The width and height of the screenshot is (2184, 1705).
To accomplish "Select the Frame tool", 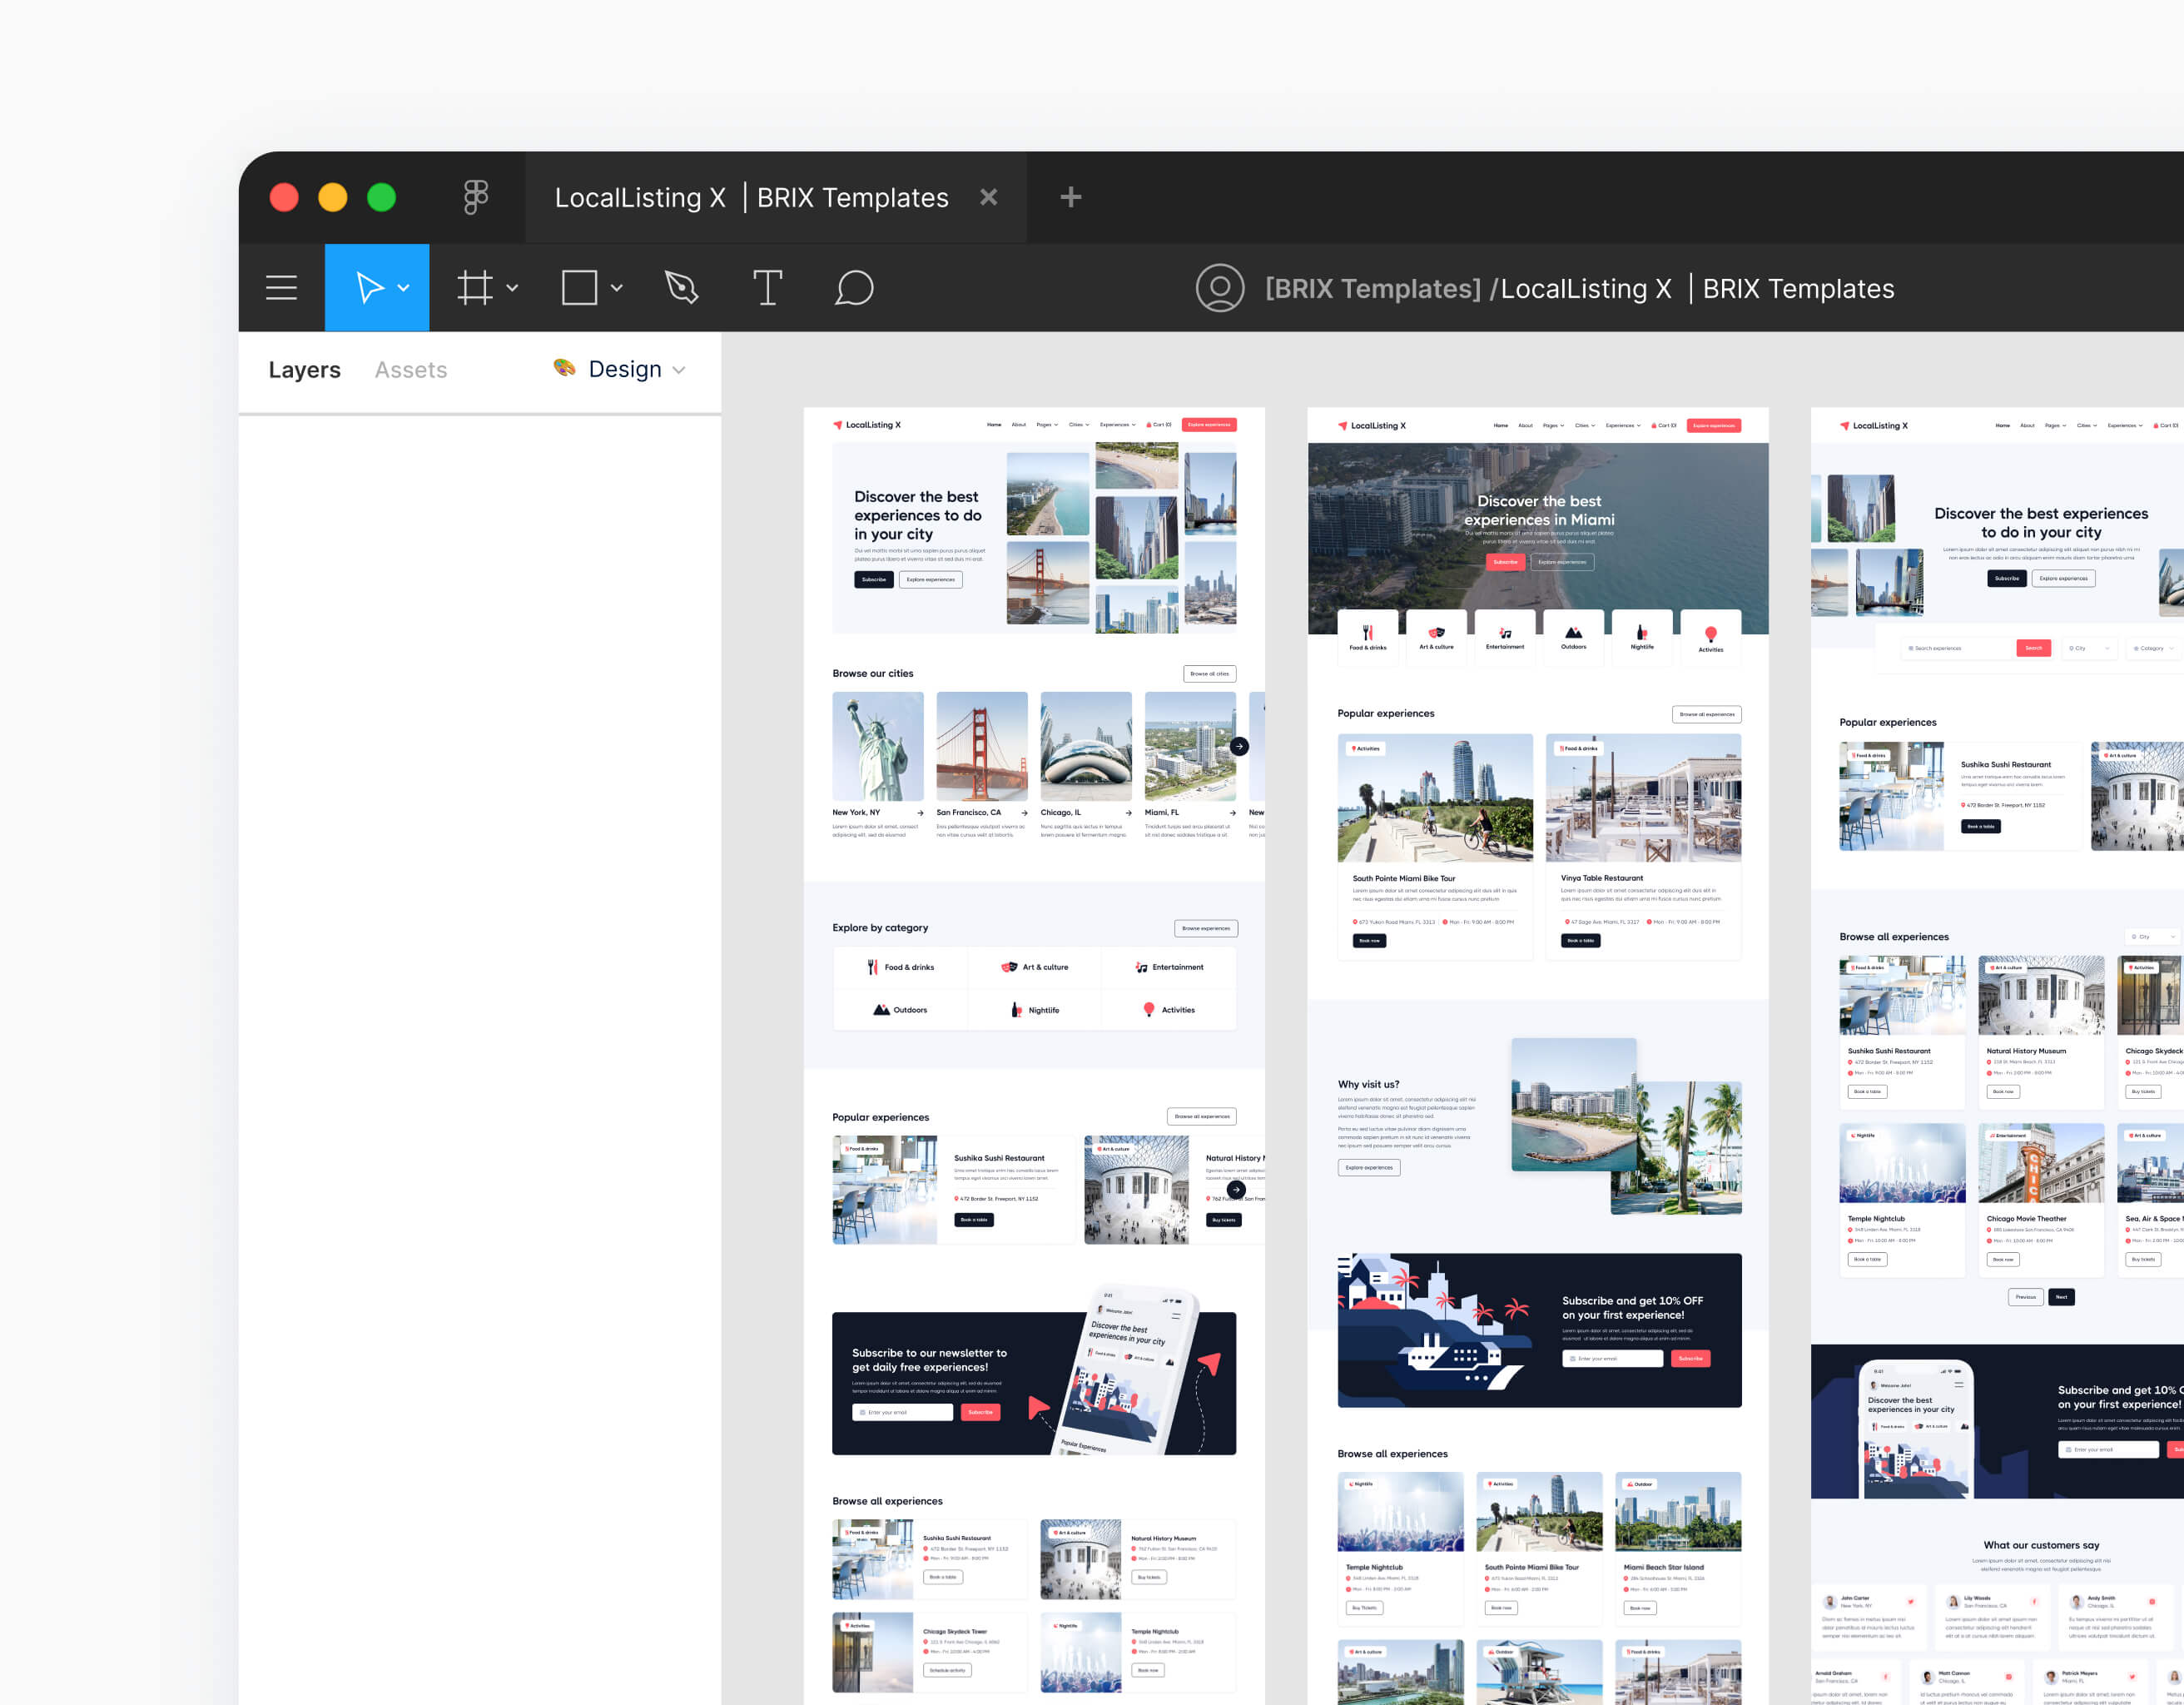I will [x=476, y=287].
